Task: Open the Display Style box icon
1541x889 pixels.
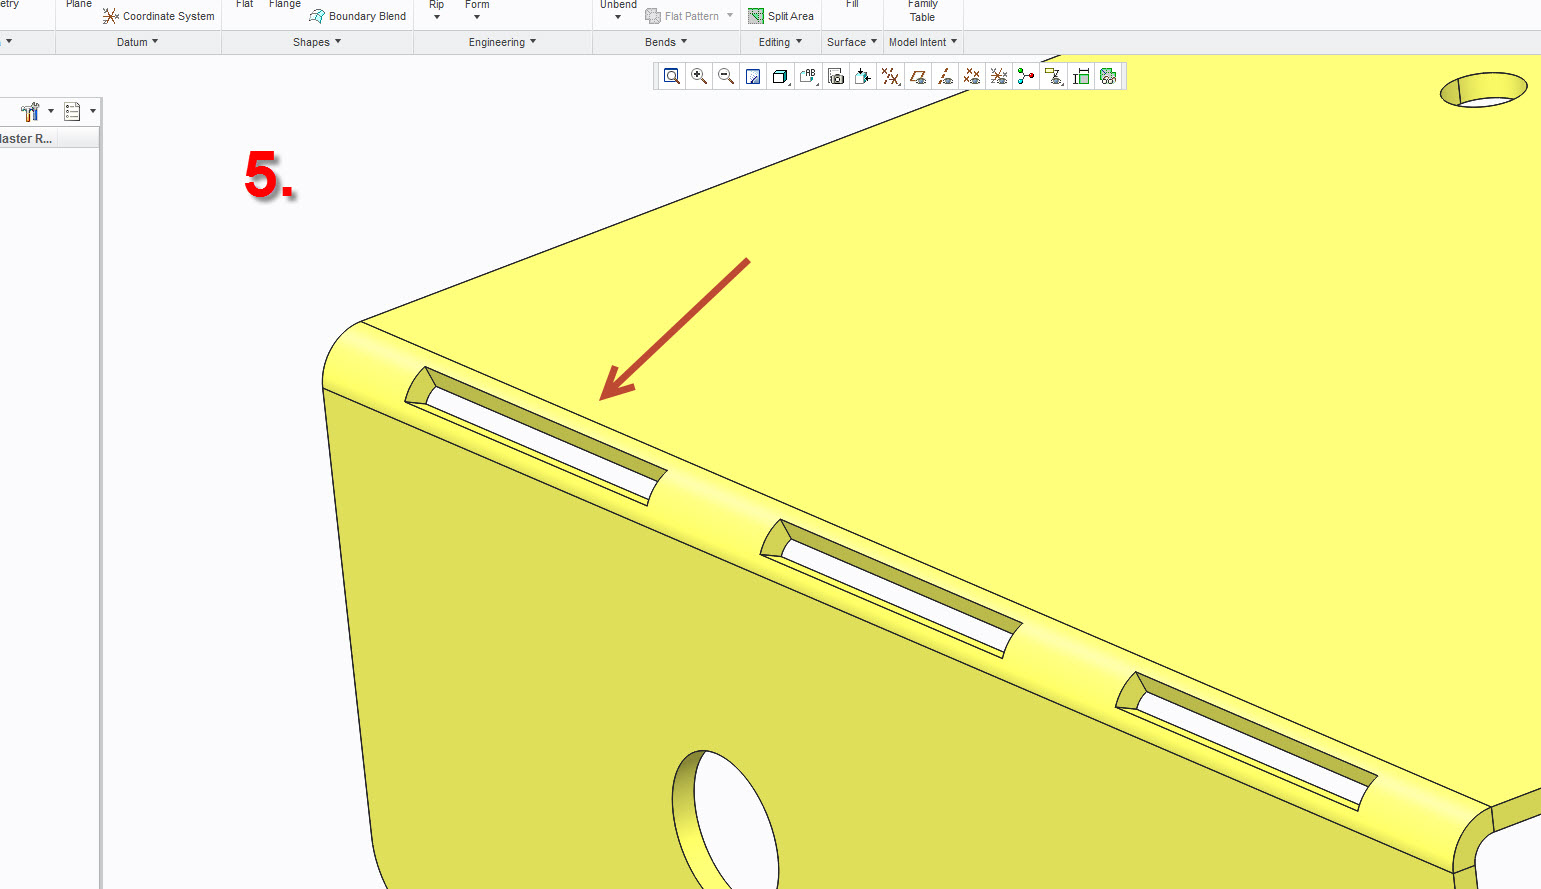Action: pyautogui.click(x=781, y=76)
